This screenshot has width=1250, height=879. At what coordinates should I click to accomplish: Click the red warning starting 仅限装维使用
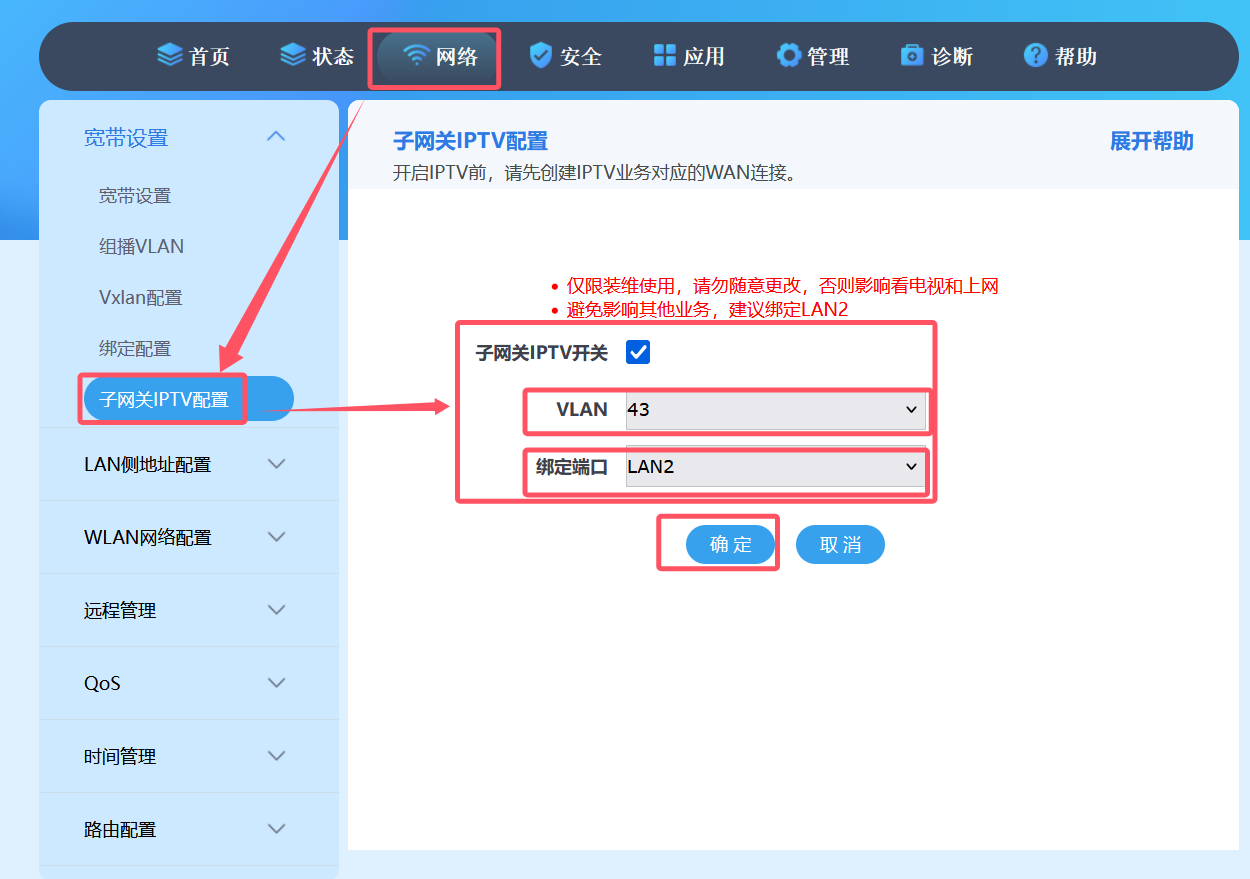pyautogui.click(x=783, y=286)
